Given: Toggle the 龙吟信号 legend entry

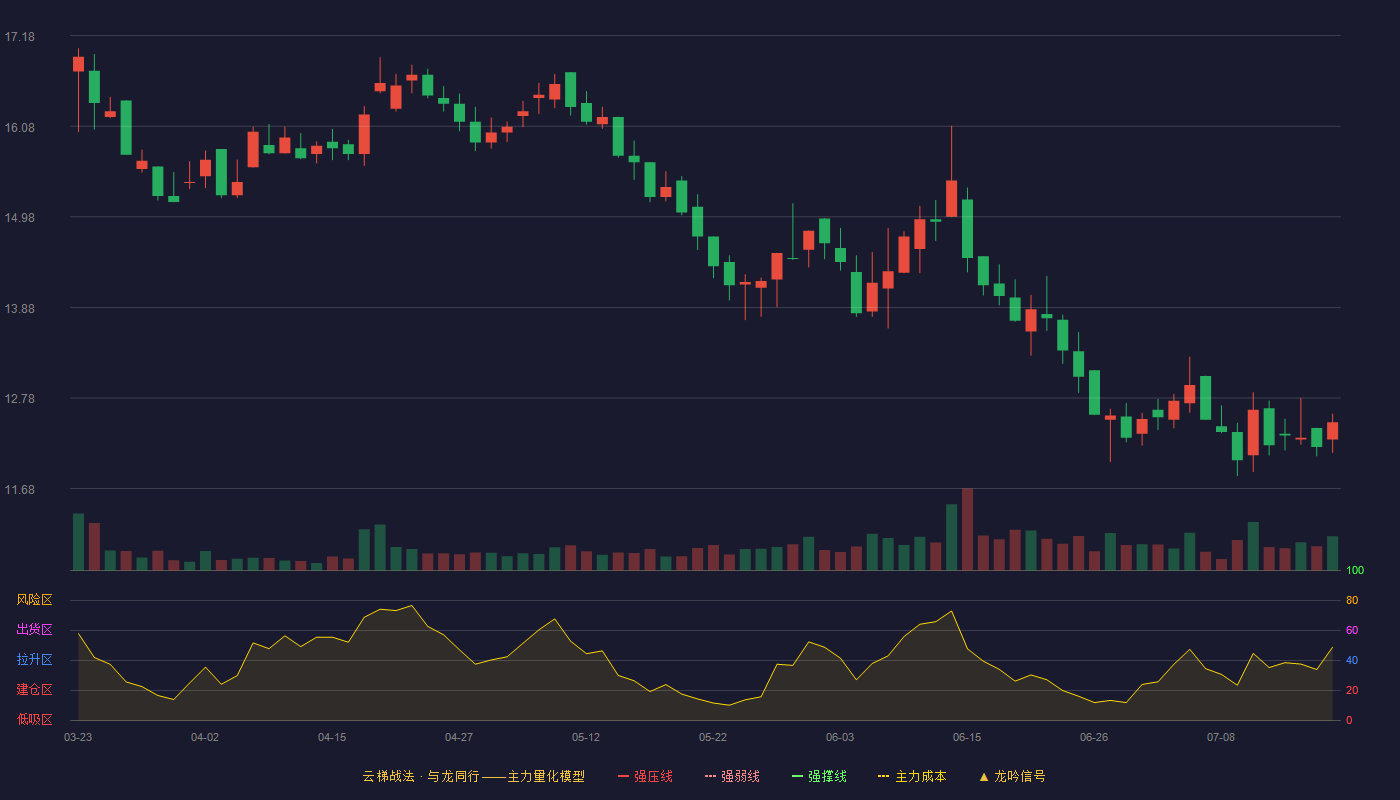Looking at the screenshot, I should pyautogui.click(x=1012, y=776).
